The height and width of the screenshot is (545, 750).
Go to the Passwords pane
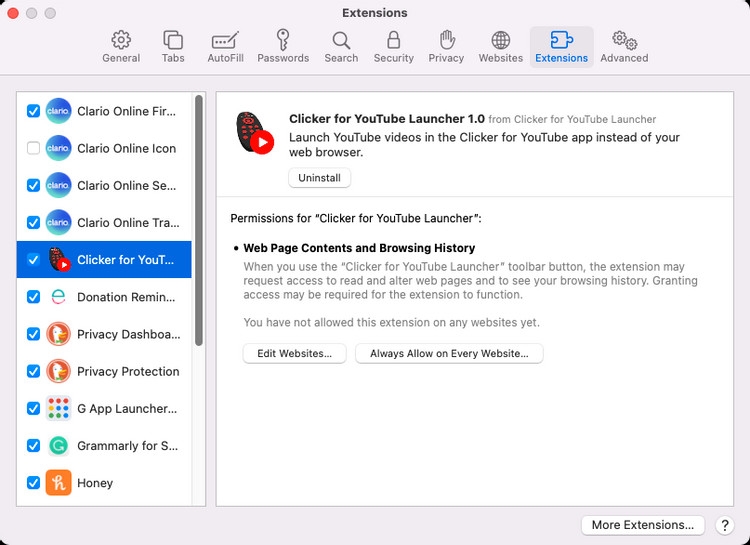(x=283, y=46)
